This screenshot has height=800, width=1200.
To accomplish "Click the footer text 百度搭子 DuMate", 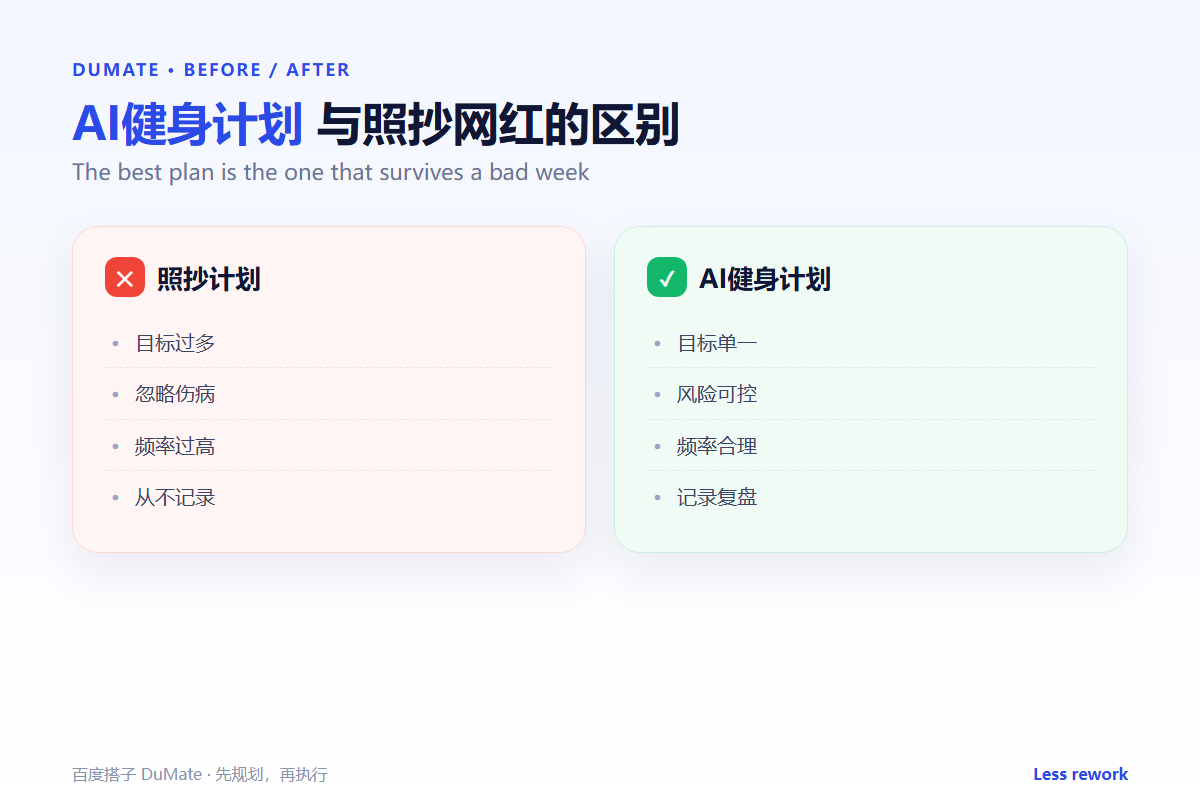I will coord(137,775).
